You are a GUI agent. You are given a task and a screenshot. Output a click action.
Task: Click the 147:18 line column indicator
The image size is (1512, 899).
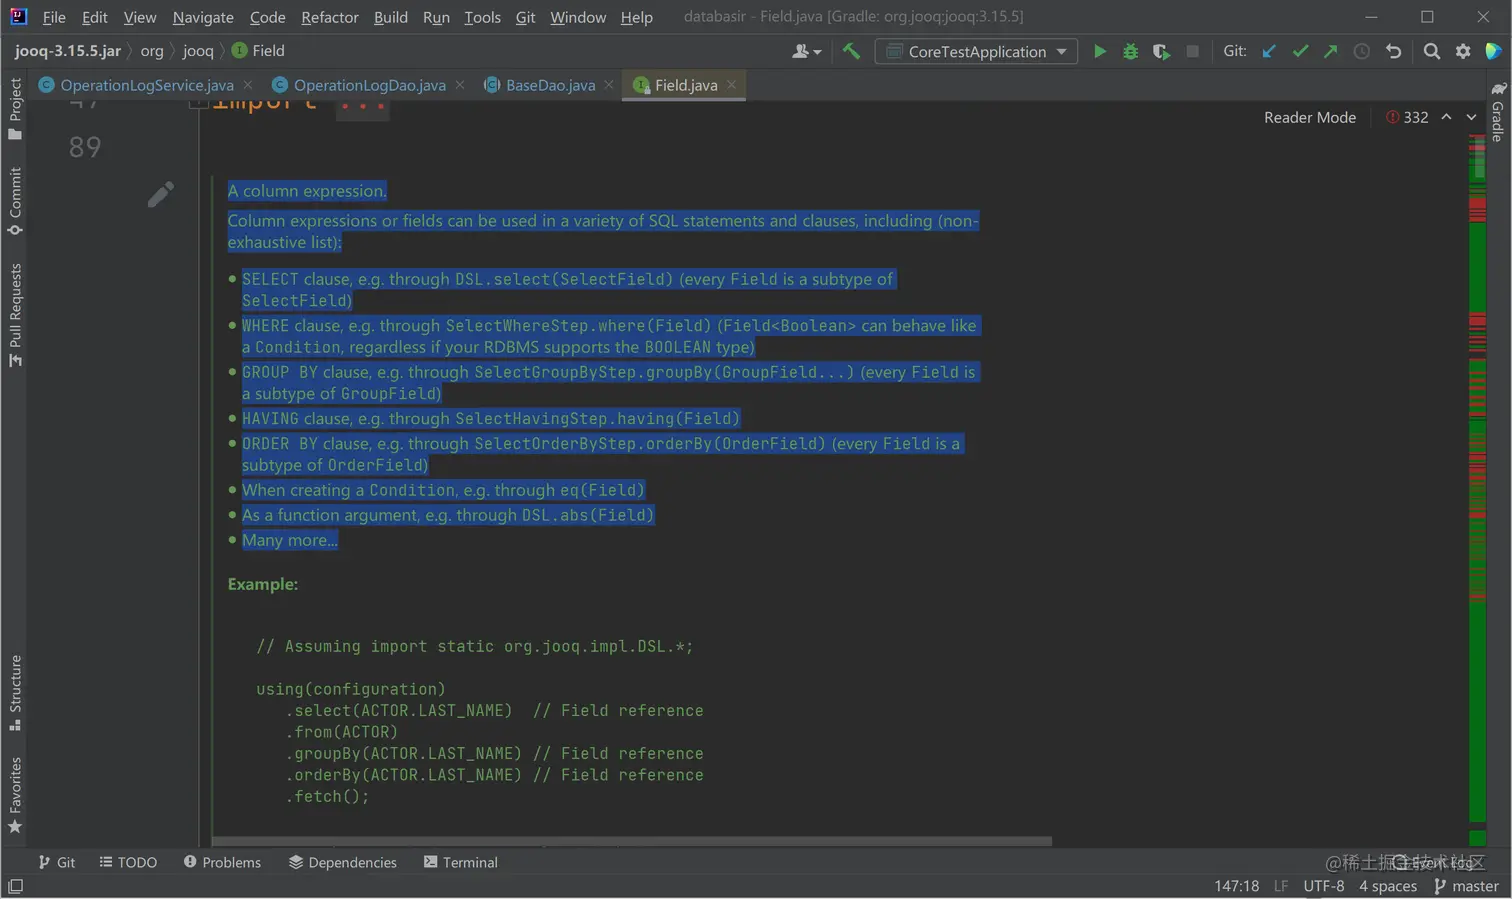[1237, 886]
